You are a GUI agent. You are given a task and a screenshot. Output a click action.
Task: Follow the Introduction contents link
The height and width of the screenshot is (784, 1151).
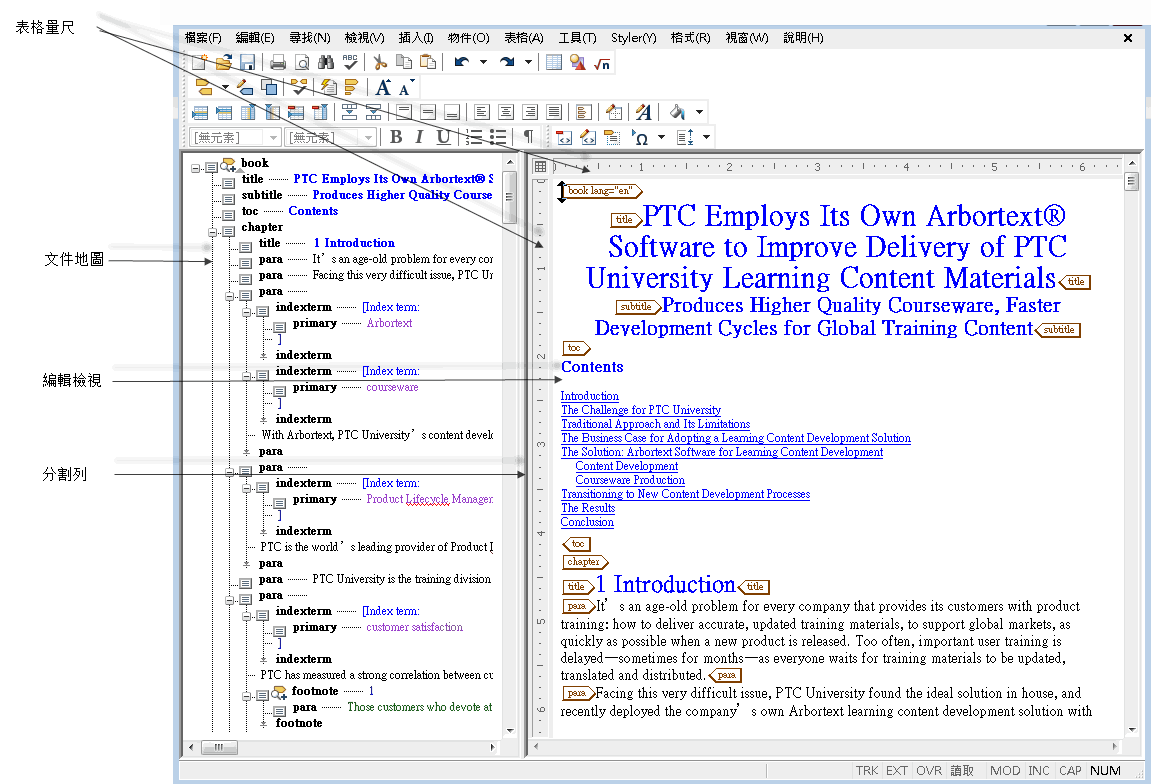589,396
